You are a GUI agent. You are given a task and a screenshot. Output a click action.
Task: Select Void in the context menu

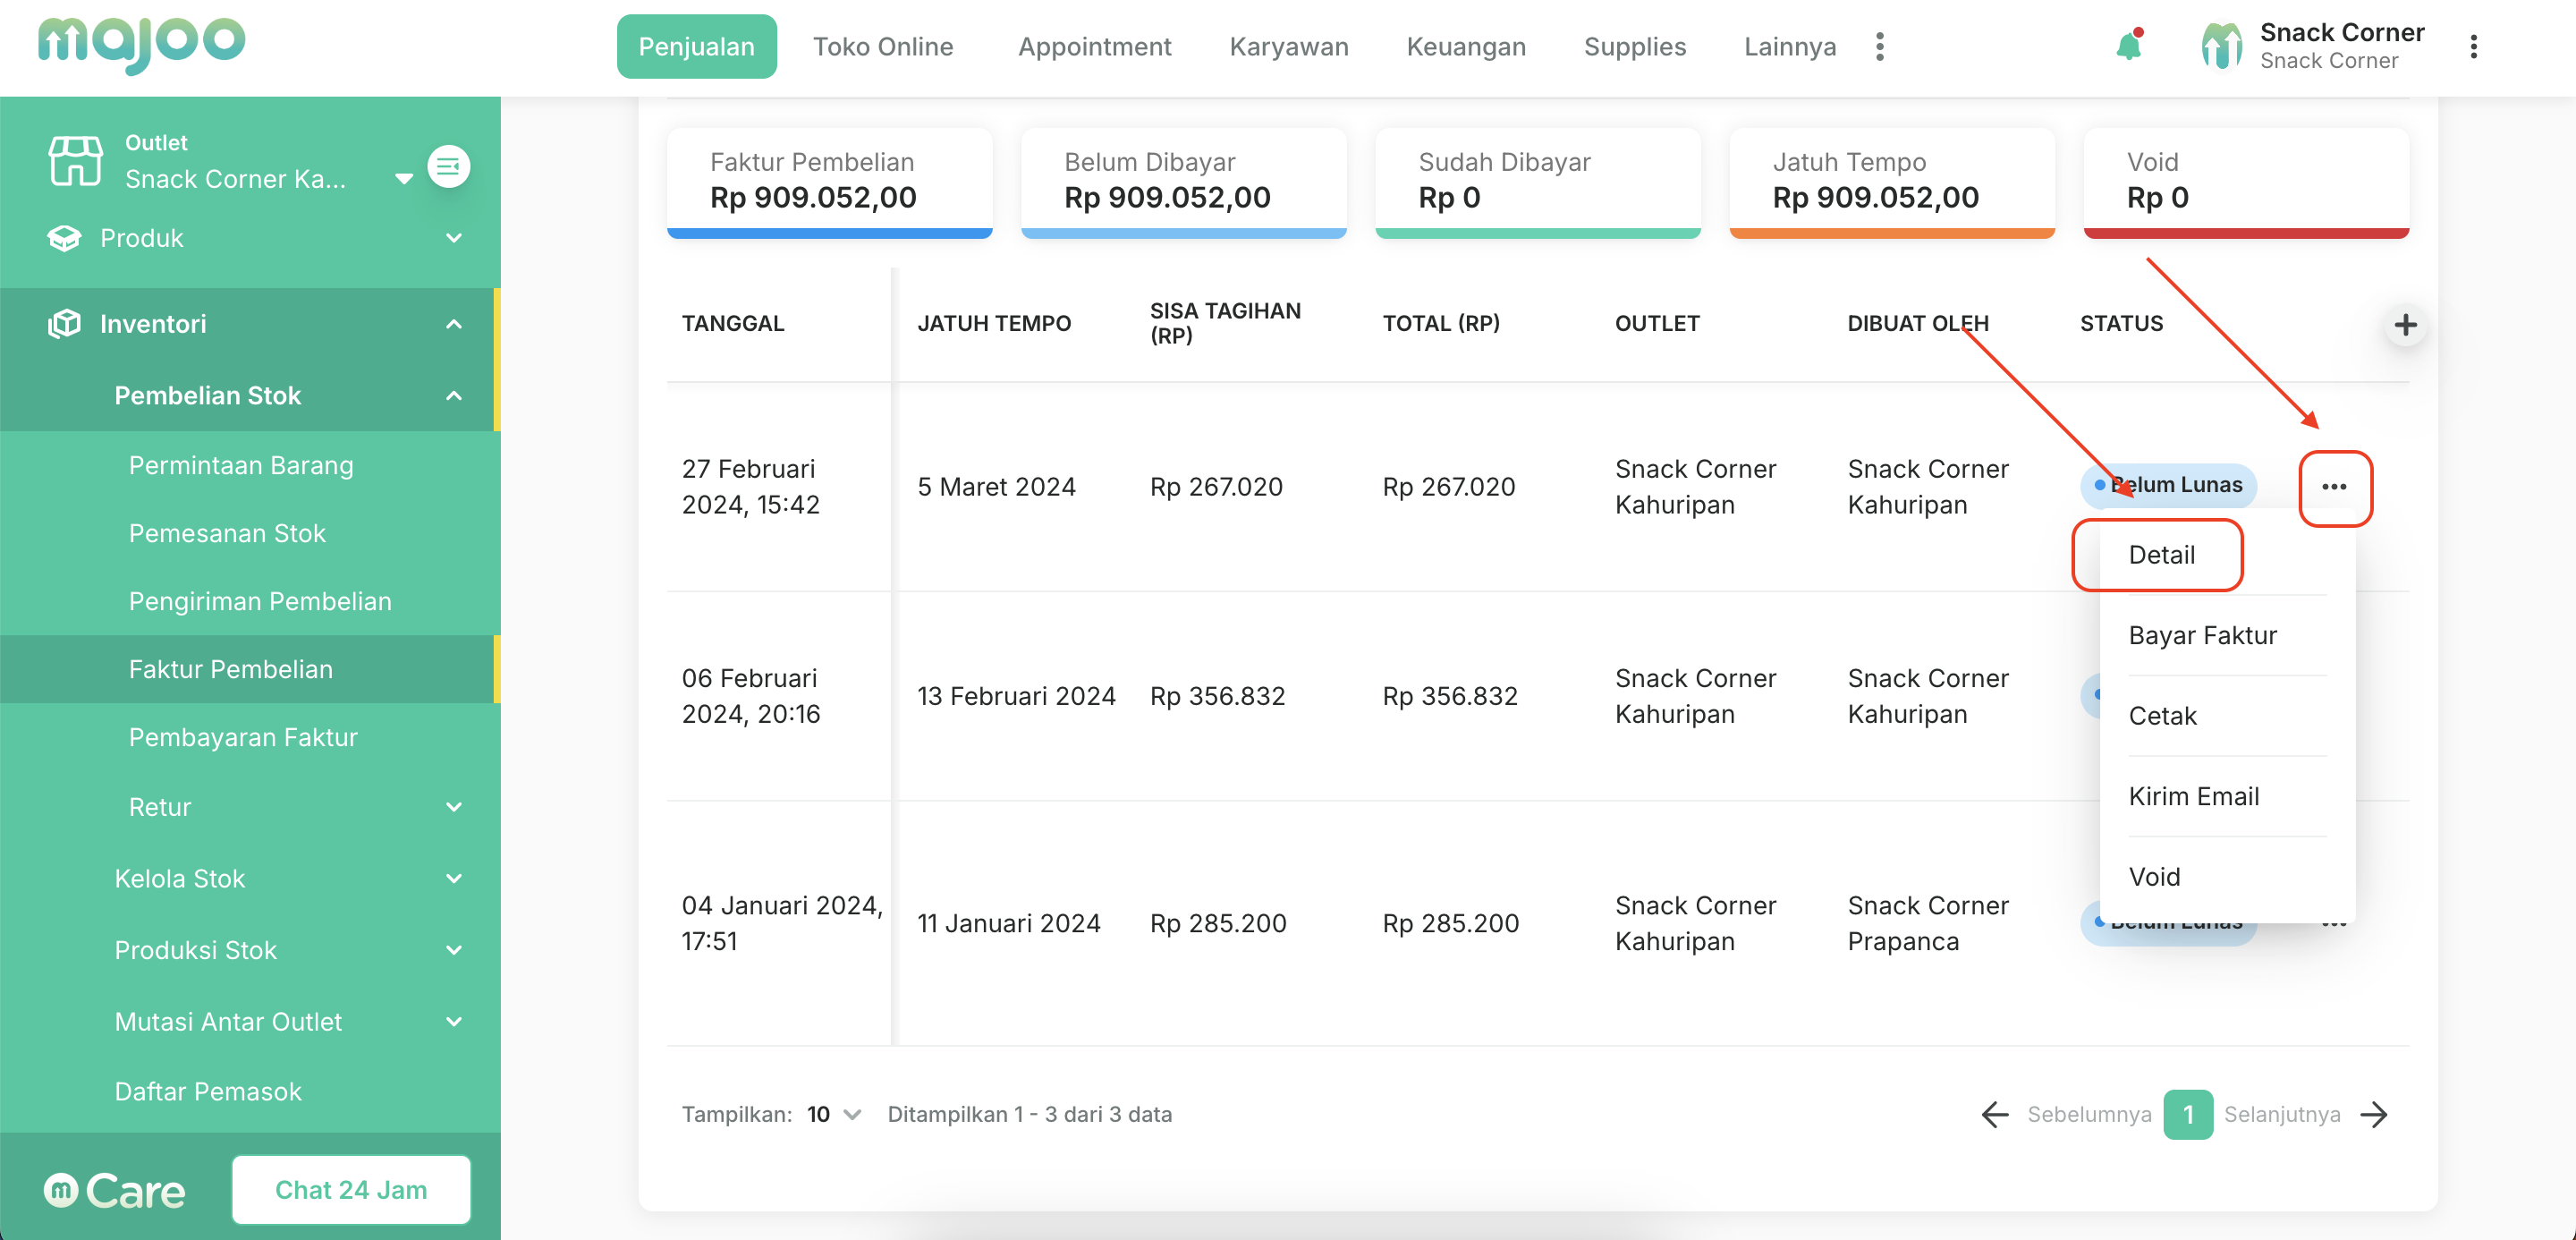click(2154, 877)
